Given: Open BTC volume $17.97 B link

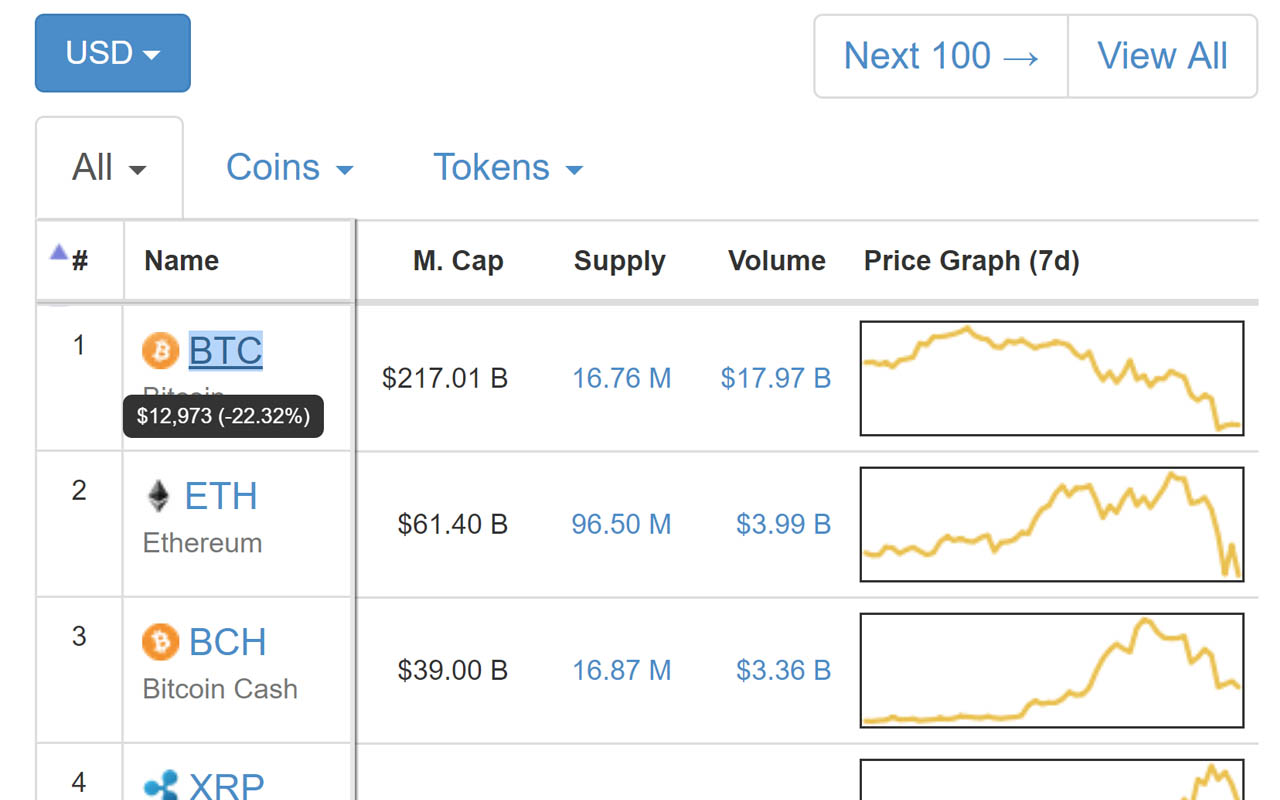Looking at the screenshot, I should coord(776,378).
